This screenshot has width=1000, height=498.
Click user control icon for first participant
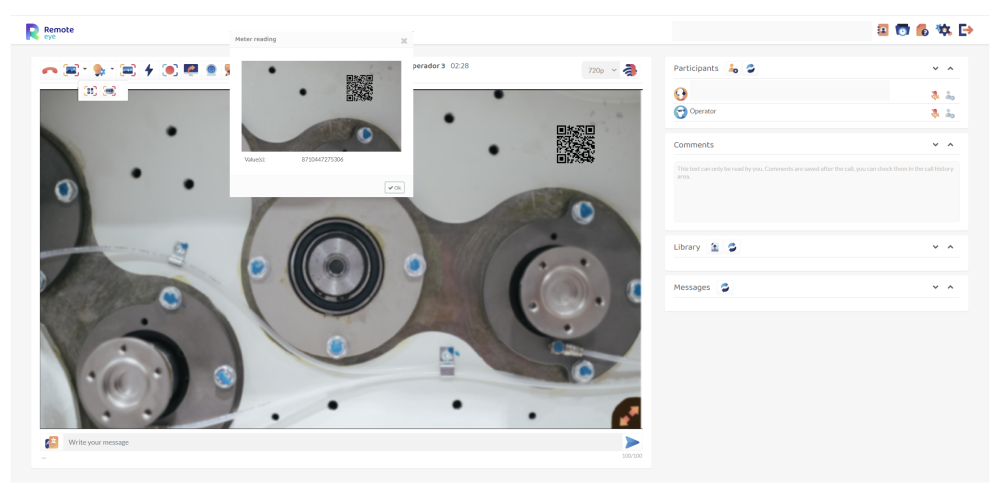950,96
